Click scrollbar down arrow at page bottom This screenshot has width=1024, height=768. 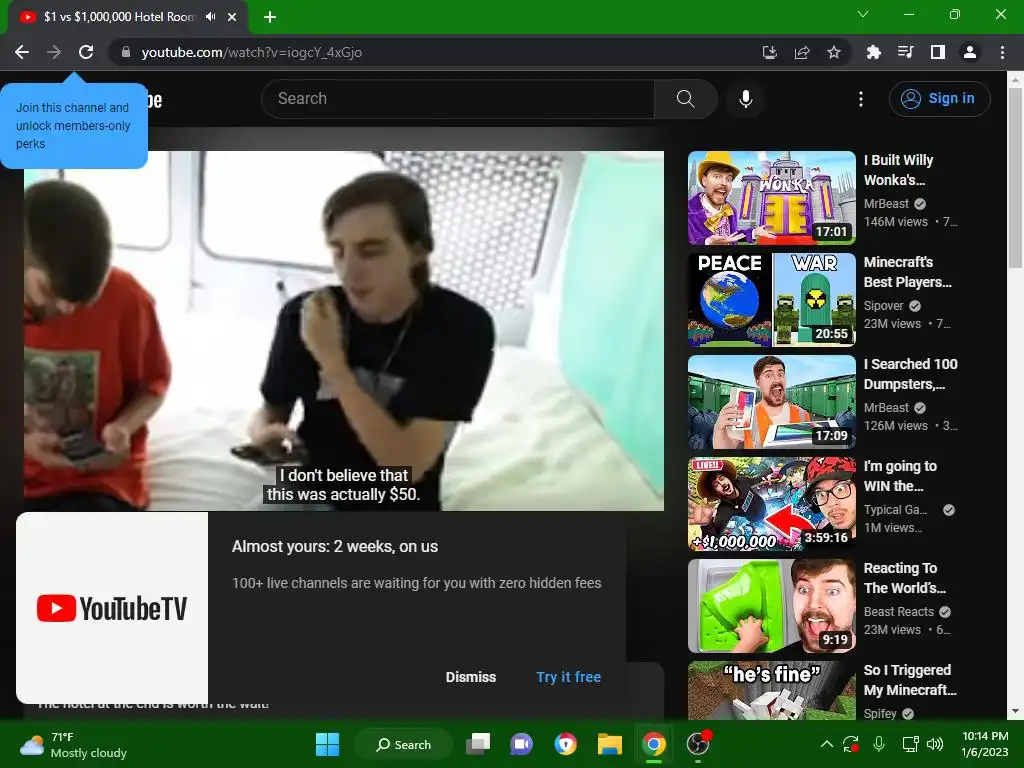click(1015, 712)
